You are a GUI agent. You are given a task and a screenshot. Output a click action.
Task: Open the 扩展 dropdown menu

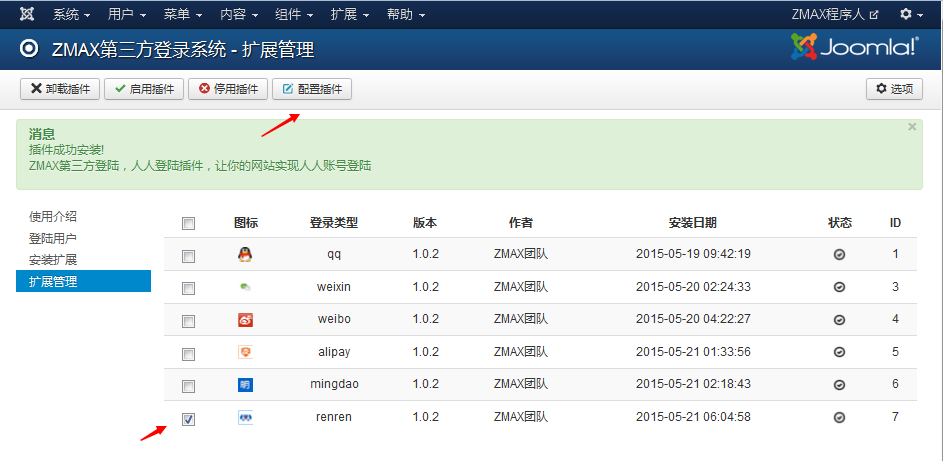pos(349,14)
